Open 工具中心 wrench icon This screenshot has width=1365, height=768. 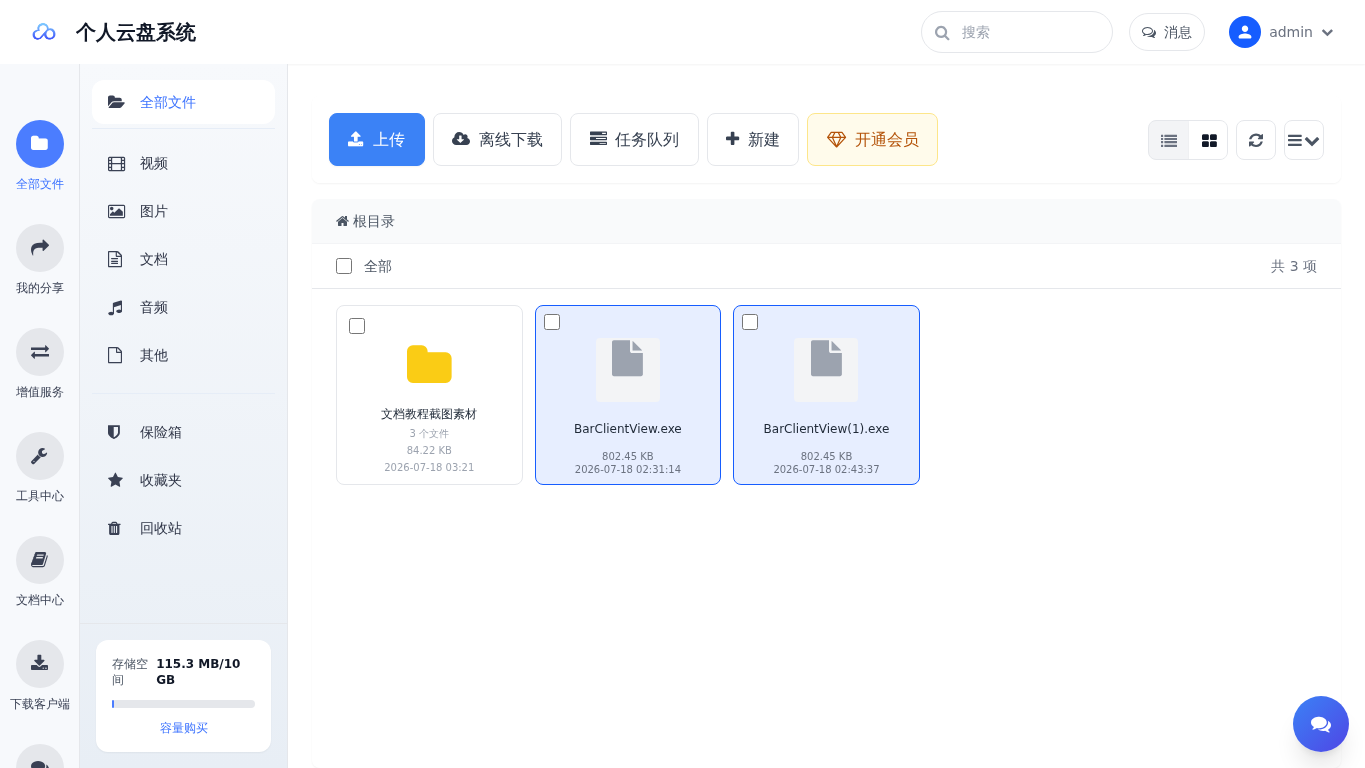pyautogui.click(x=40, y=456)
